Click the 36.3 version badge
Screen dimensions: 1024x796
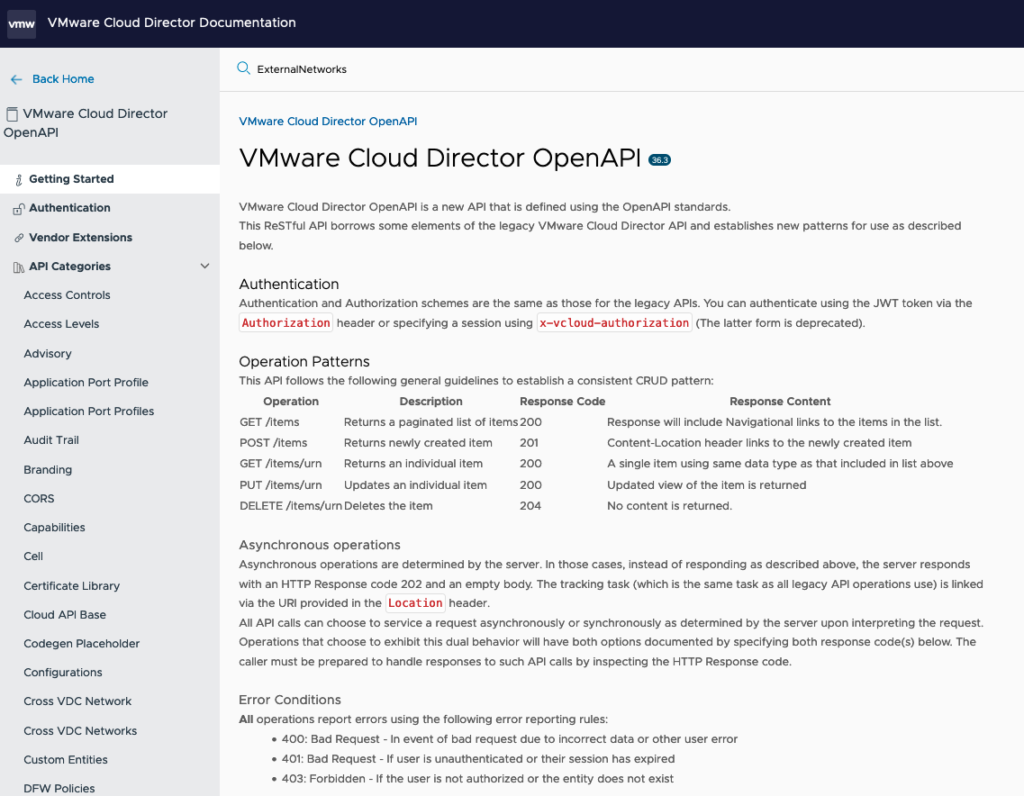point(660,160)
